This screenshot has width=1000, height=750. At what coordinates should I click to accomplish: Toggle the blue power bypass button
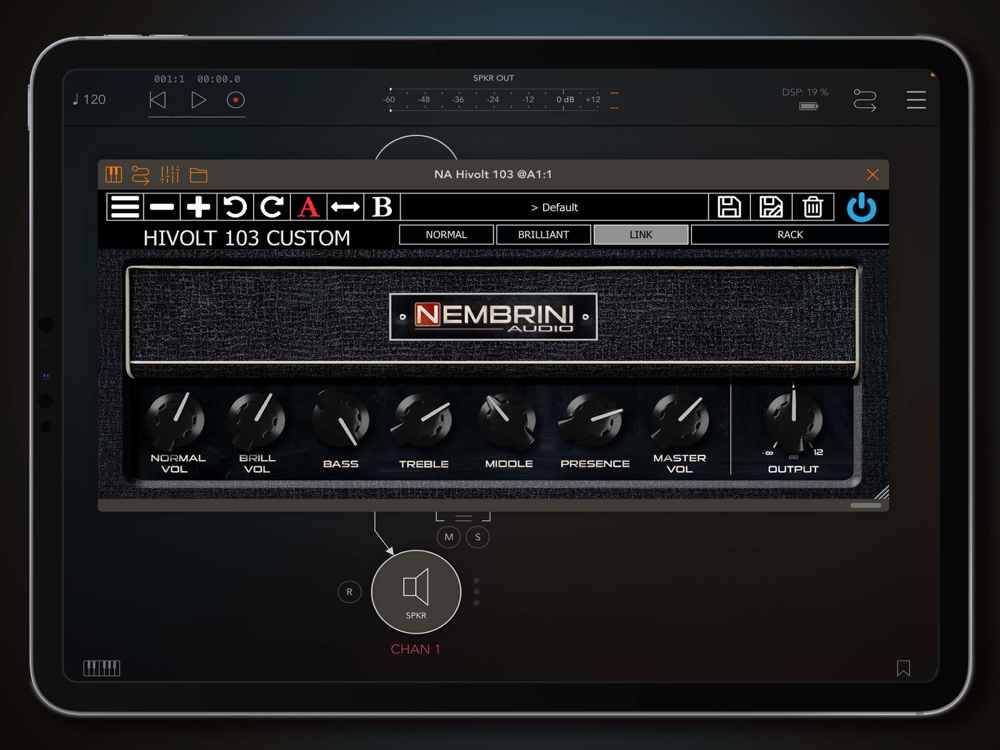[x=861, y=208]
